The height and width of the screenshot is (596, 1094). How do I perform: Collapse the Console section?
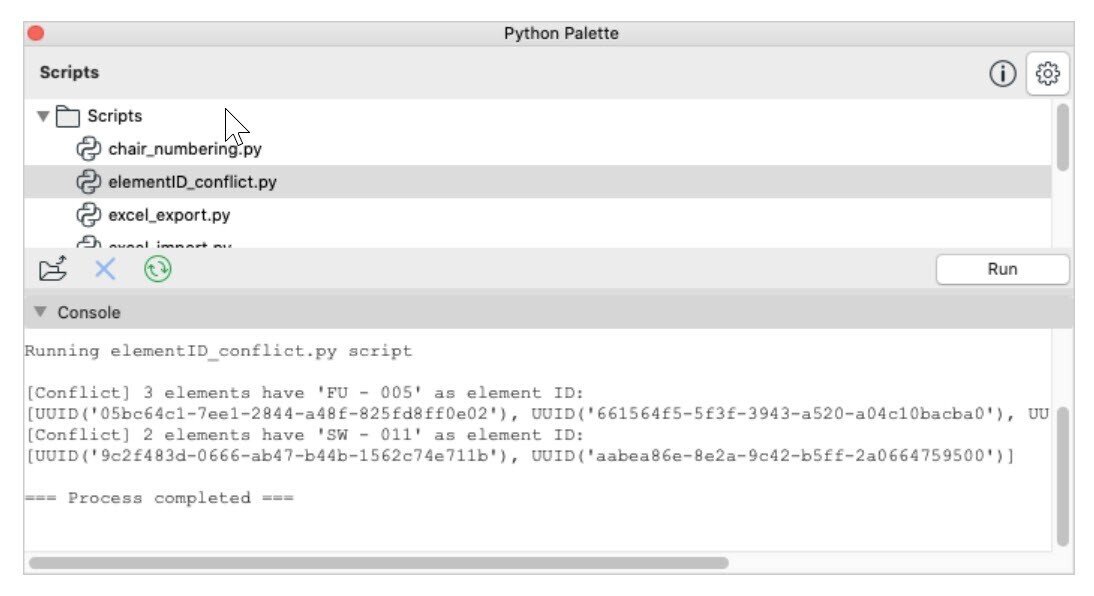(x=40, y=312)
